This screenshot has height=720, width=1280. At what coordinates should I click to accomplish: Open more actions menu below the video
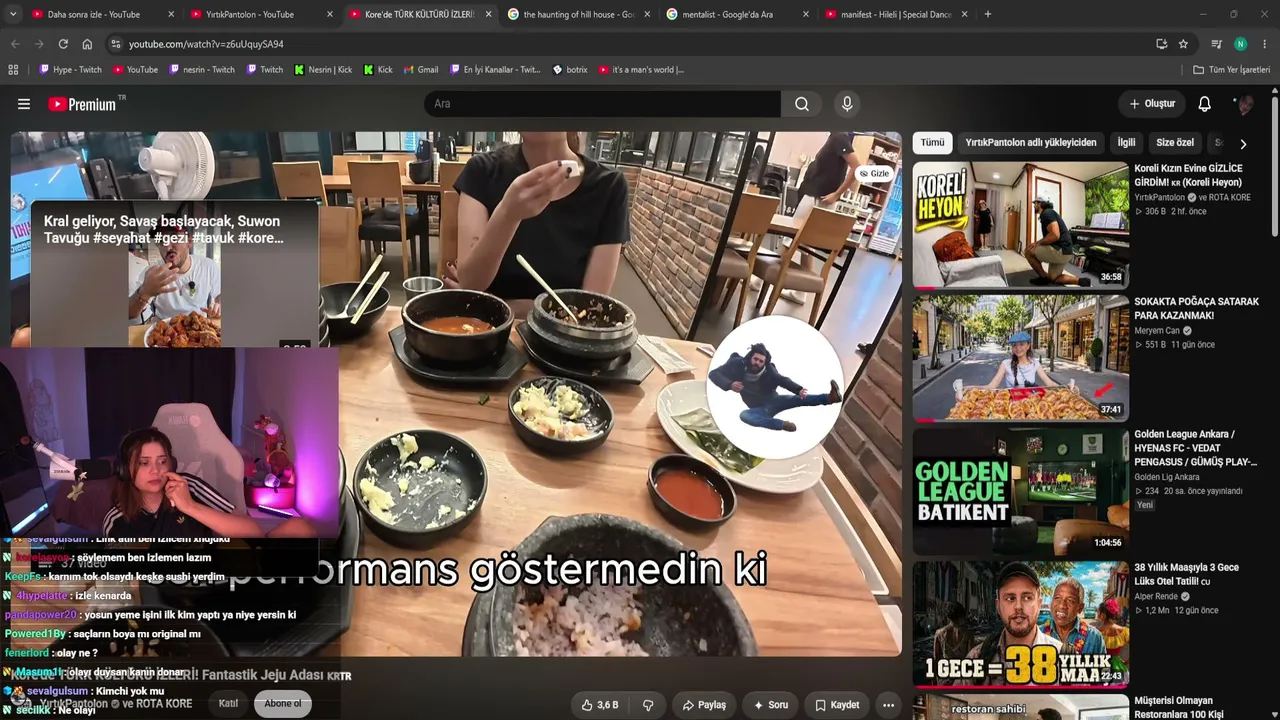(x=888, y=705)
